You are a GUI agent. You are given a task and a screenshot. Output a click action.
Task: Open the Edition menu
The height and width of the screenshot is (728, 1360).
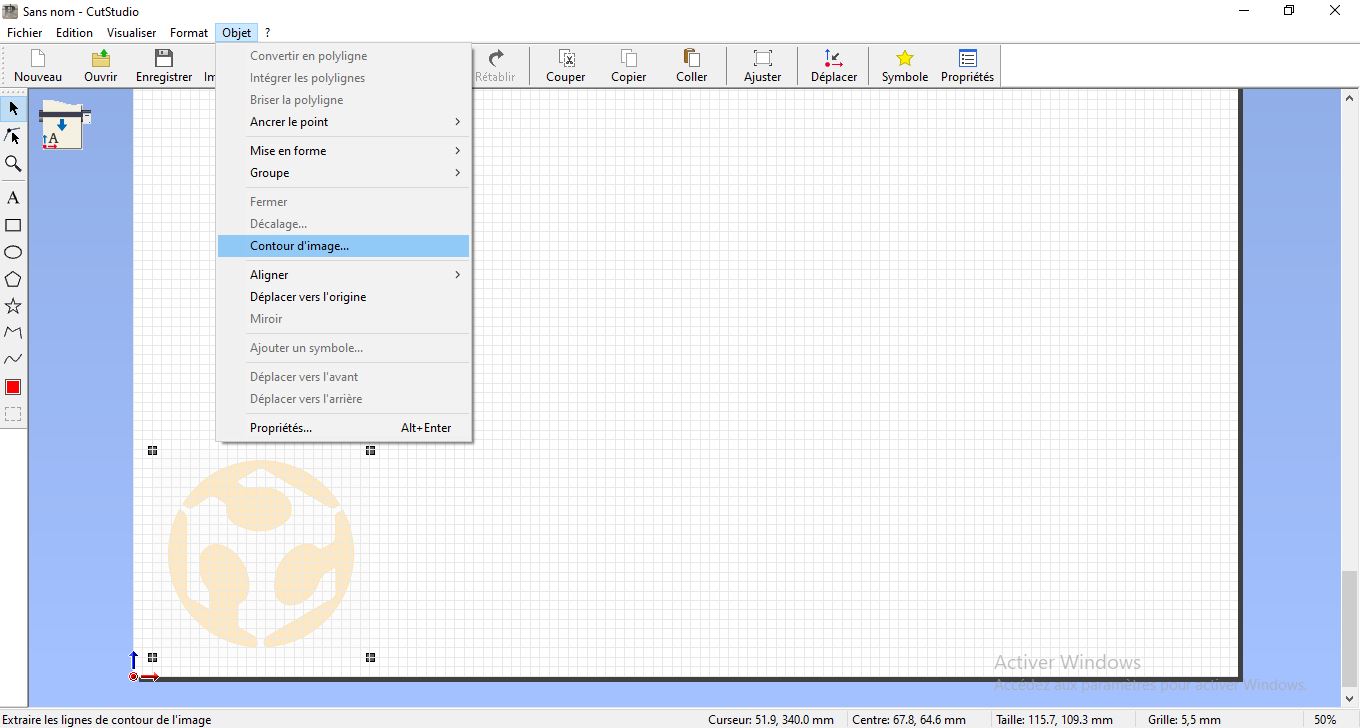74,33
